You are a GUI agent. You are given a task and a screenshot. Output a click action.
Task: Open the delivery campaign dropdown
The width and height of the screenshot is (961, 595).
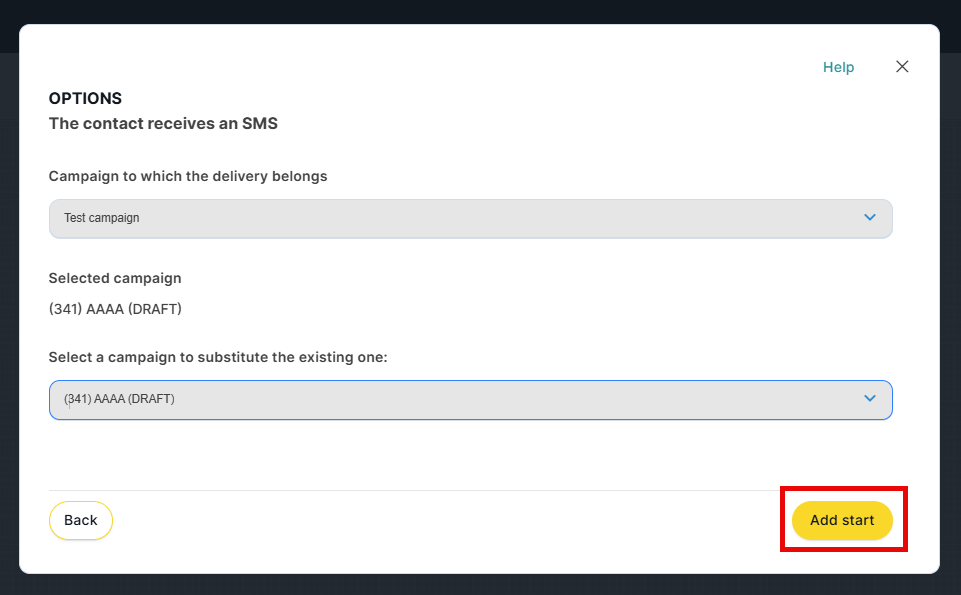[470, 218]
